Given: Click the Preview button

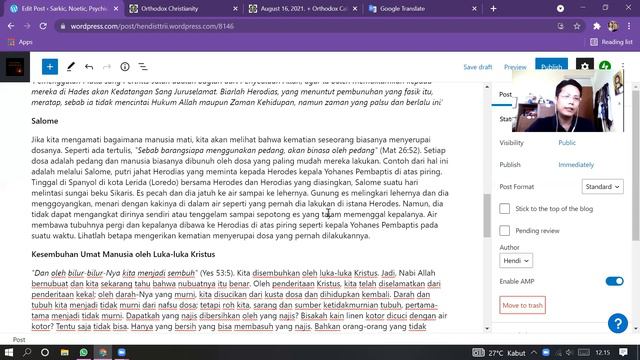Looking at the screenshot, I should 515,67.
